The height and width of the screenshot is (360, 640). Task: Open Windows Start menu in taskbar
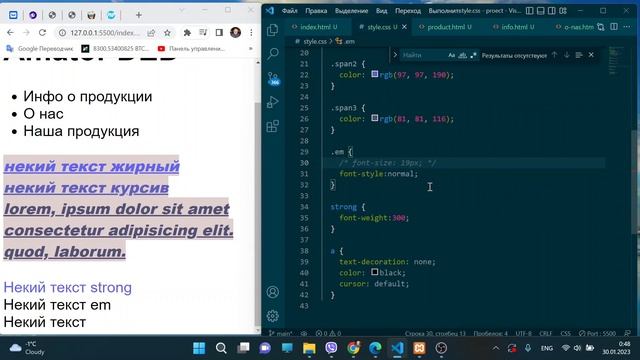click(199, 348)
